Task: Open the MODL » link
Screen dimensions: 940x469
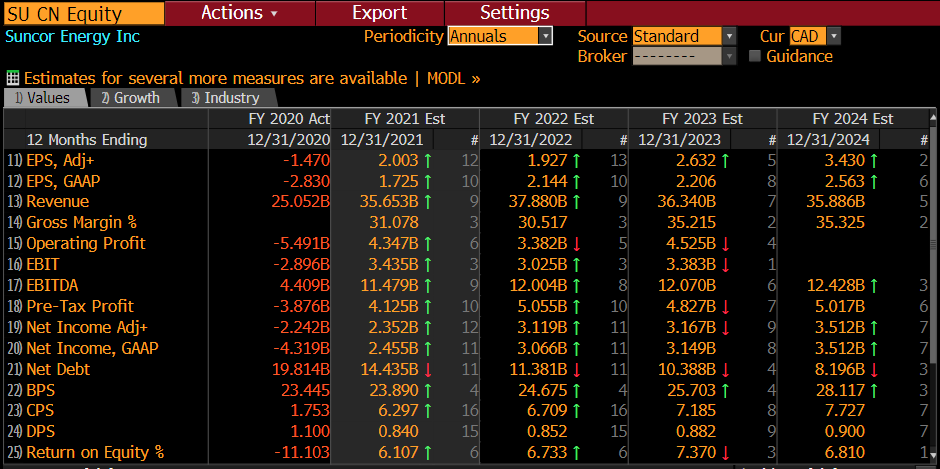Action: [454, 79]
